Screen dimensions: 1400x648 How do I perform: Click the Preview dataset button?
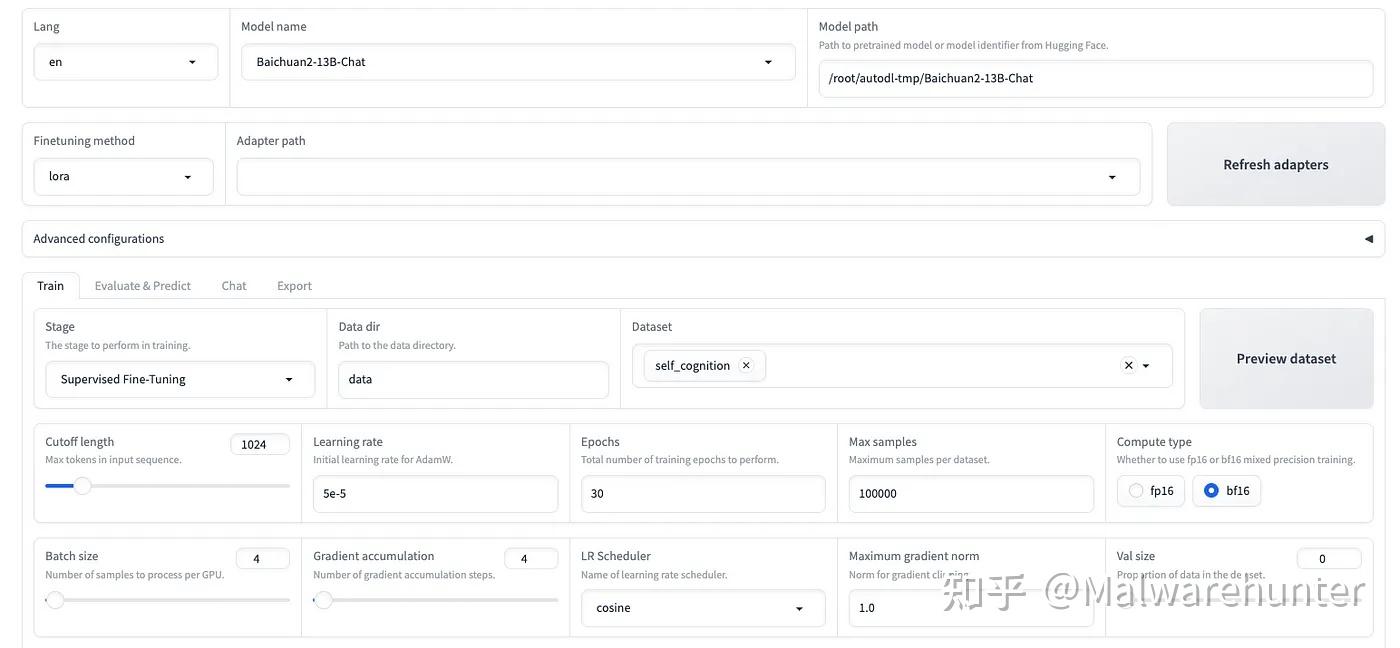click(1286, 357)
